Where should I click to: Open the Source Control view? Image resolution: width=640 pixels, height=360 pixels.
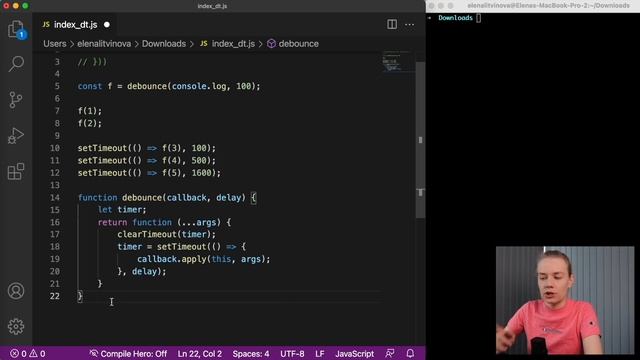16,100
